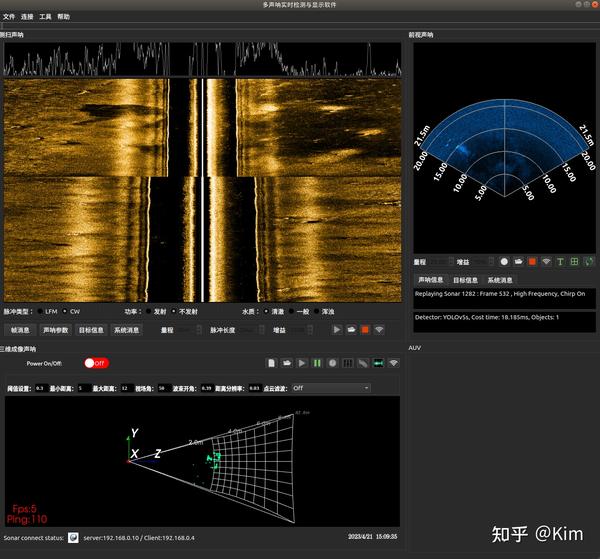Click the side-scan sonar play icon
600x559 pixels.
point(337,329)
